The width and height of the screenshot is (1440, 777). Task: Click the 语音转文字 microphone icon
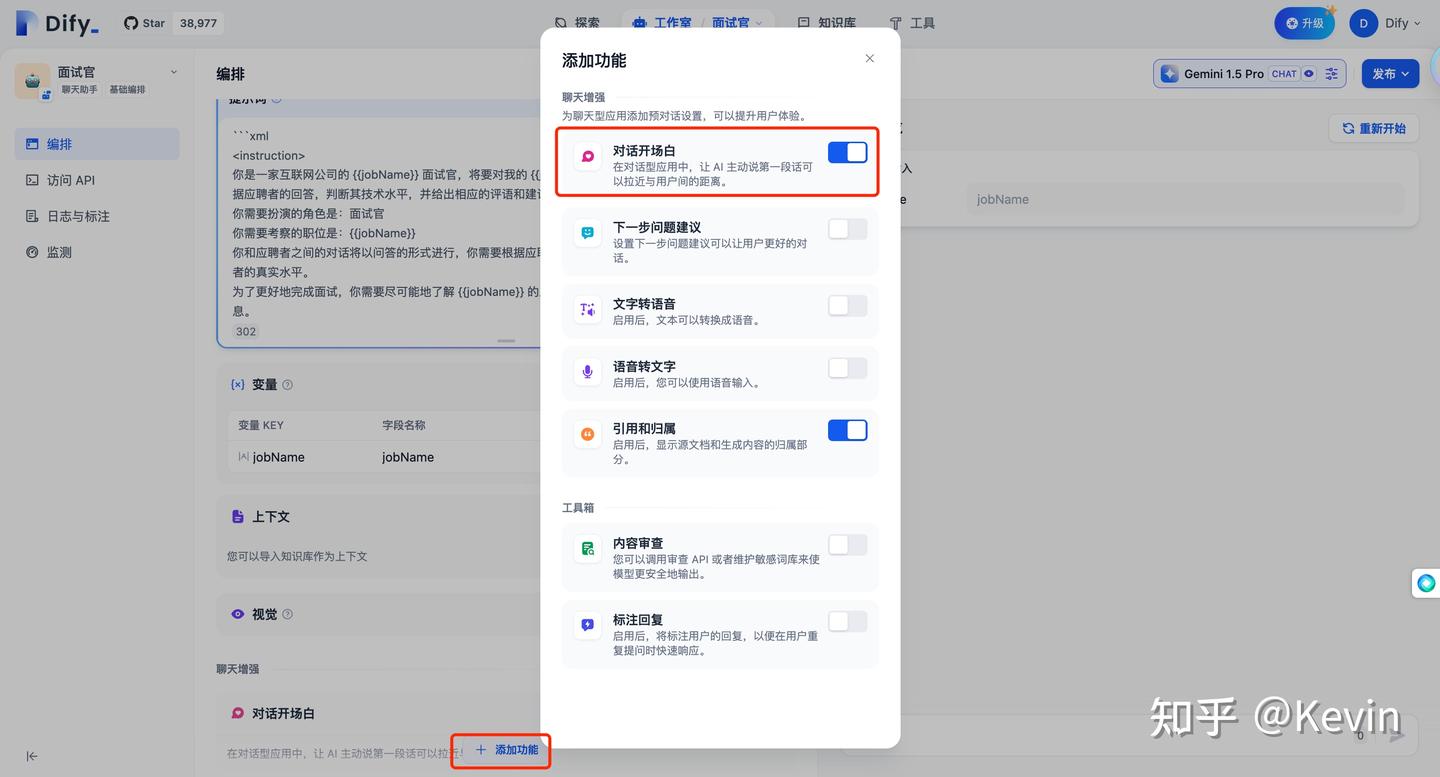588,372
